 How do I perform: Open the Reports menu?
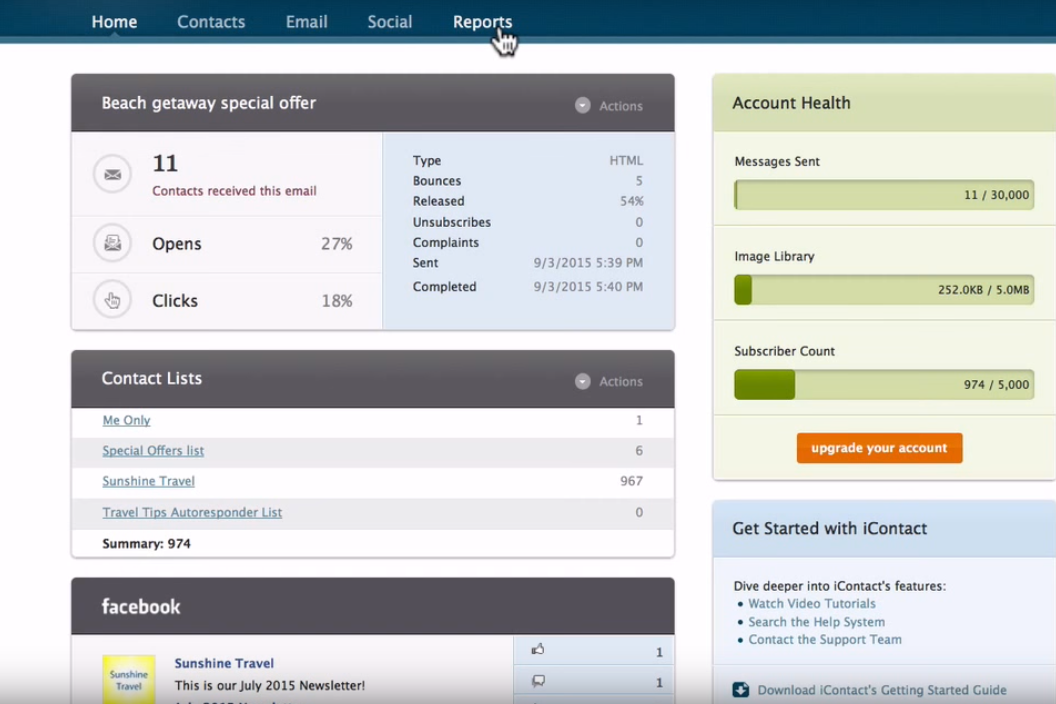coord(482,22)
